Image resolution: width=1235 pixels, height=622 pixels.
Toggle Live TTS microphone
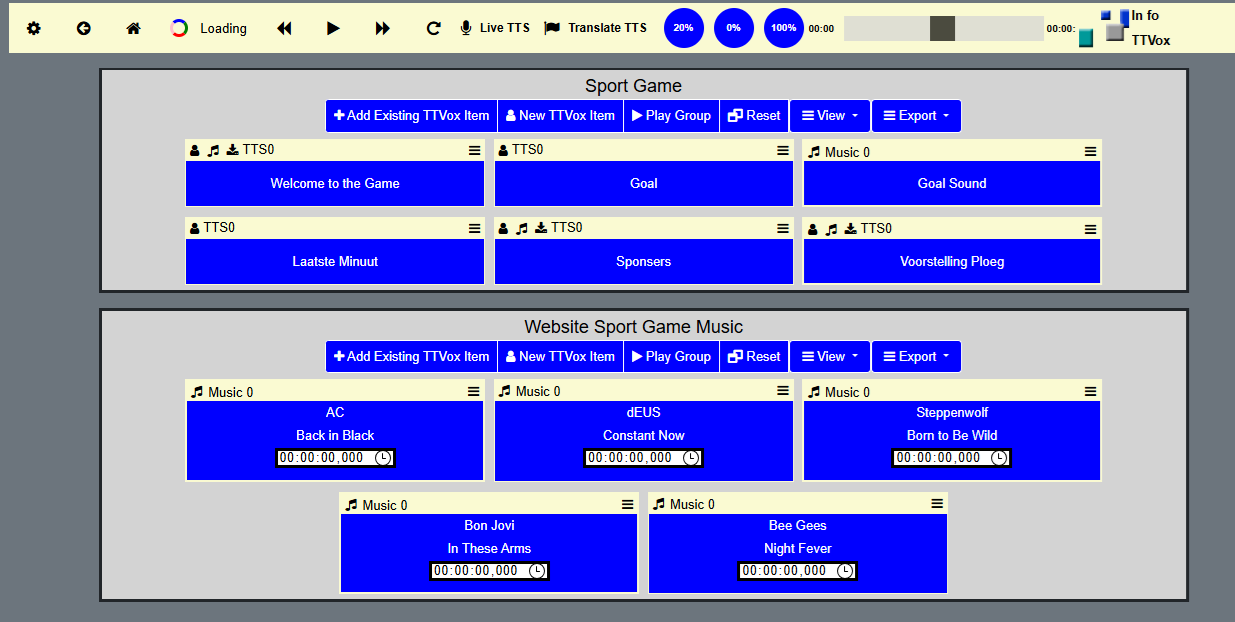(x=494, y=28)
